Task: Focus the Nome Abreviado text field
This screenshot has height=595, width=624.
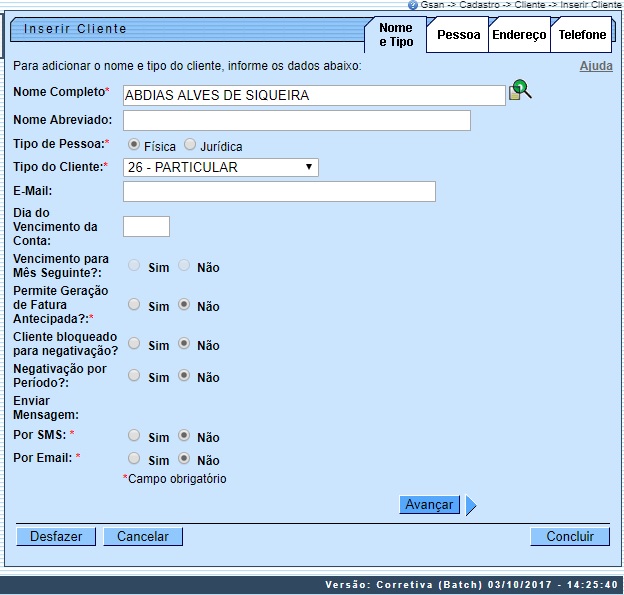Action: click(296, 121)
